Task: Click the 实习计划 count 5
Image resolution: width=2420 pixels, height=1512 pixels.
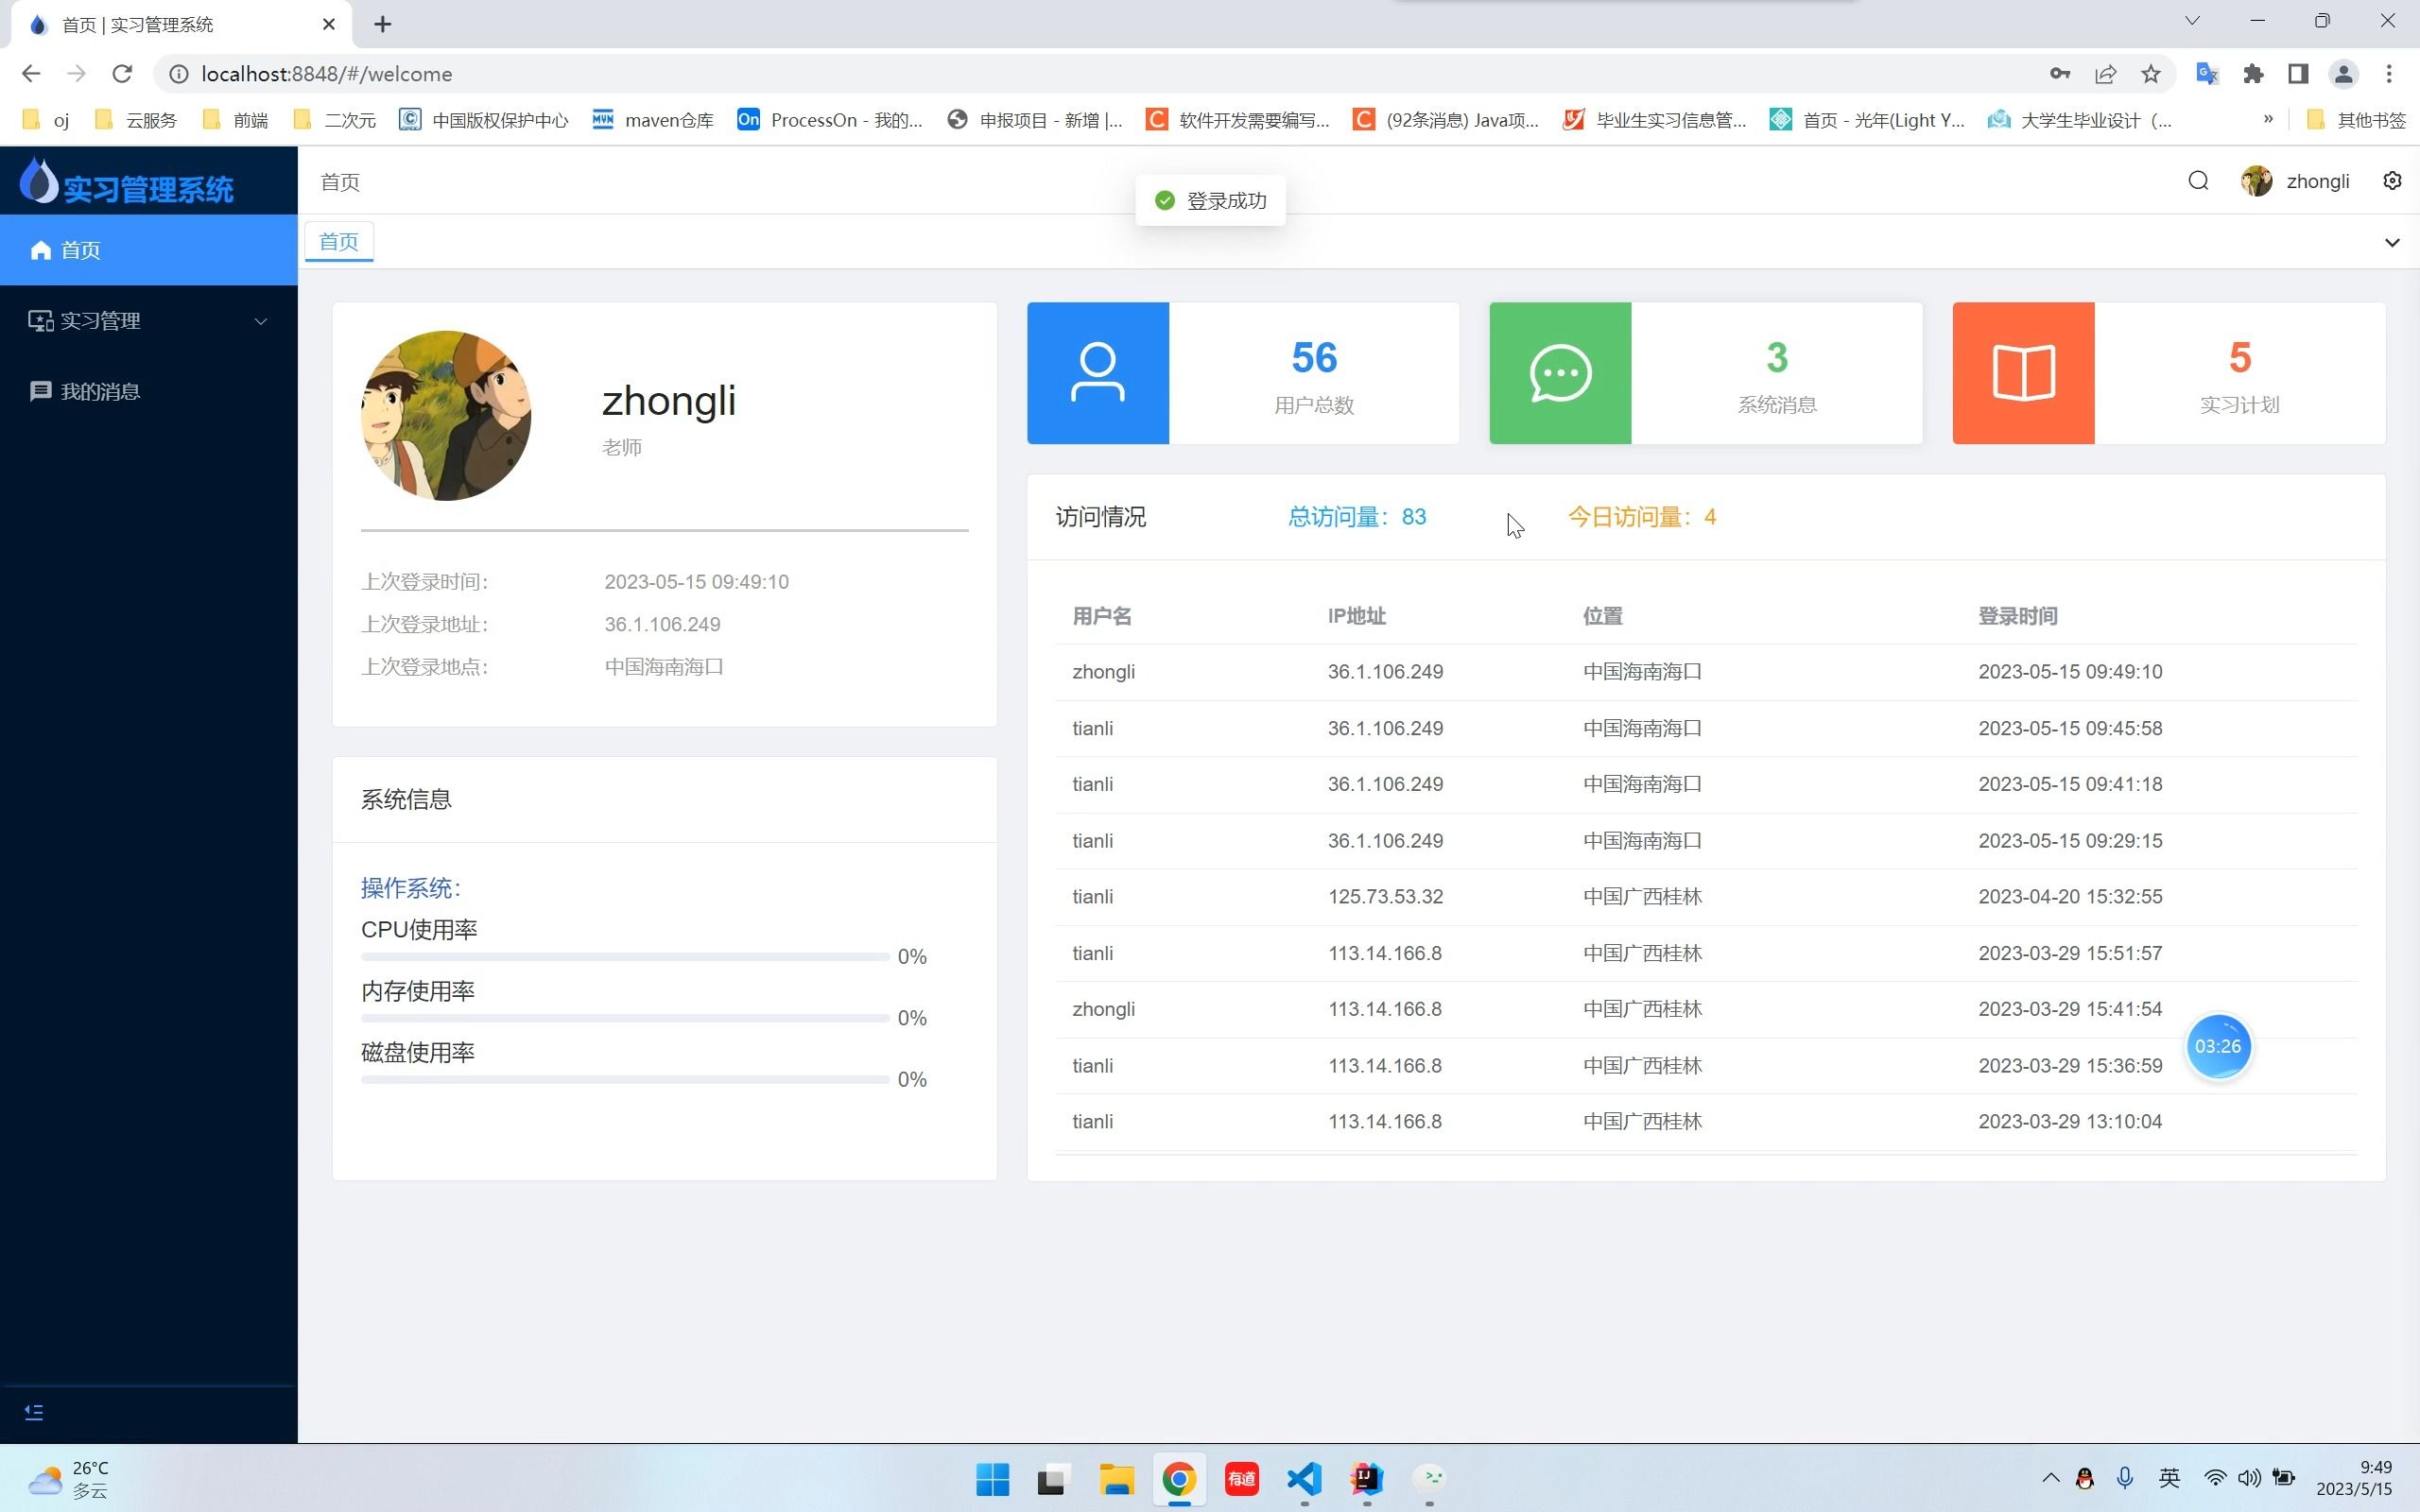Action: click(2240, 358)
